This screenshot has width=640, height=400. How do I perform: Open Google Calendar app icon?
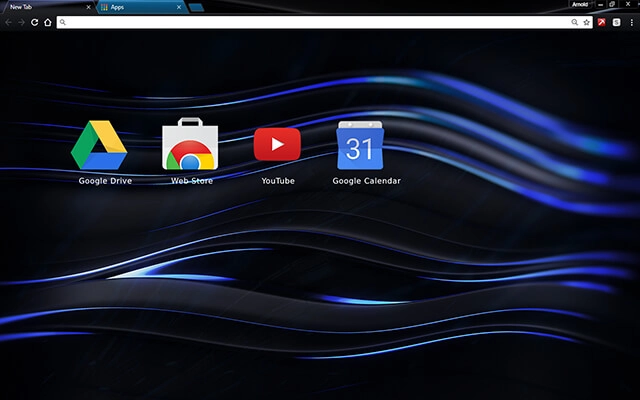[x=360, y=145]
